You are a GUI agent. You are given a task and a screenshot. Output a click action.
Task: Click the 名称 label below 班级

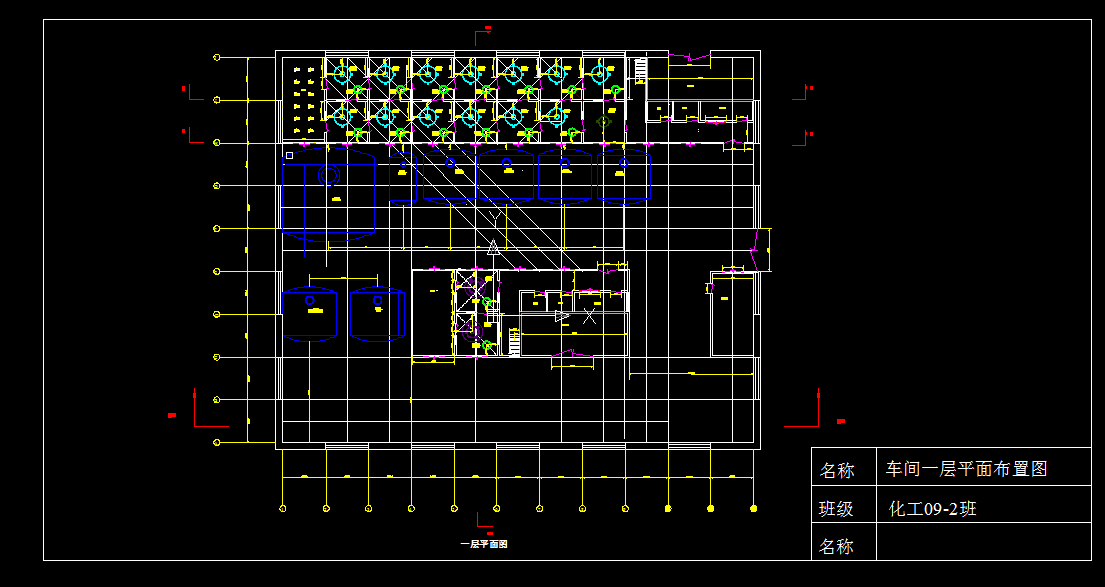(837, 547)
